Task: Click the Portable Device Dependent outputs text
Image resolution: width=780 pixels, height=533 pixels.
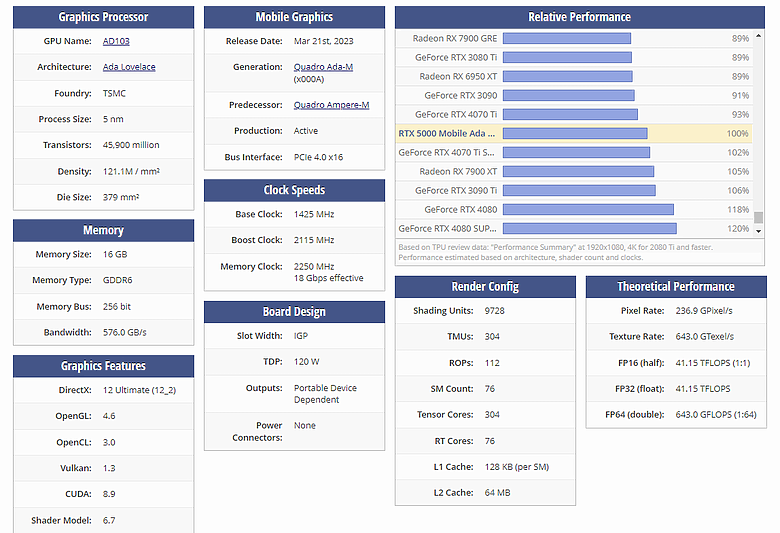Action: coord(325,394)
